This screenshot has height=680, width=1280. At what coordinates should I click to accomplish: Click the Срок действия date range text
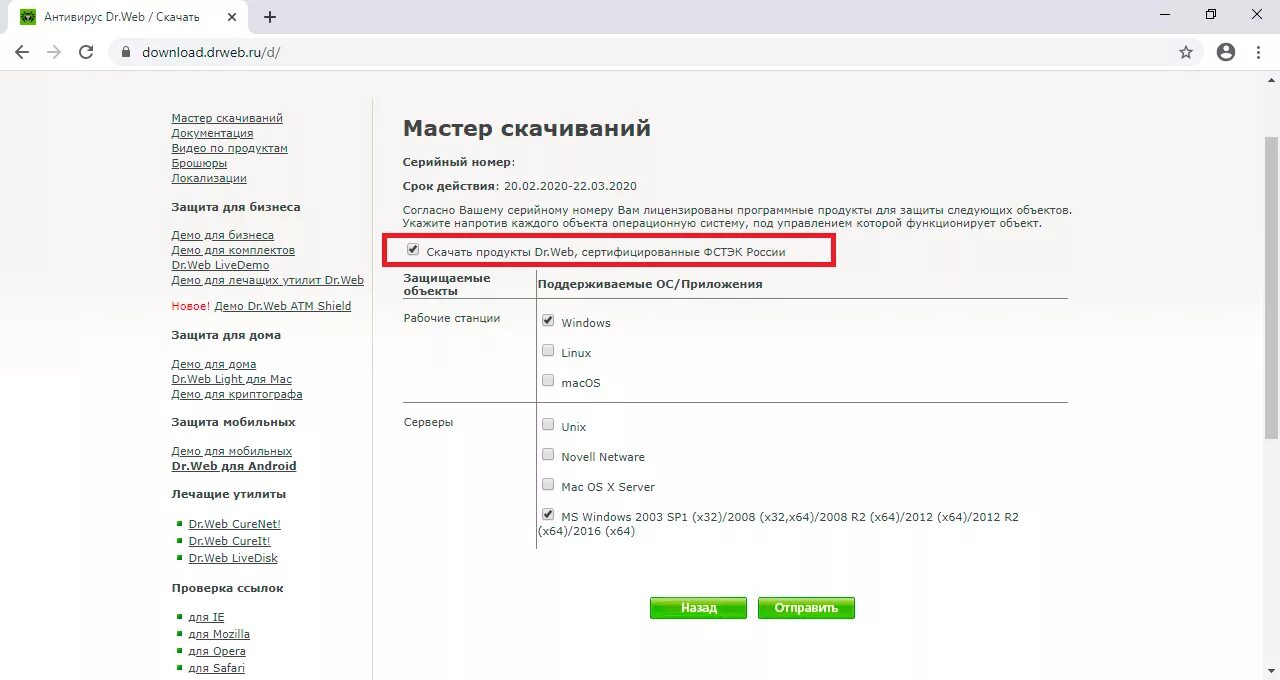570,186
